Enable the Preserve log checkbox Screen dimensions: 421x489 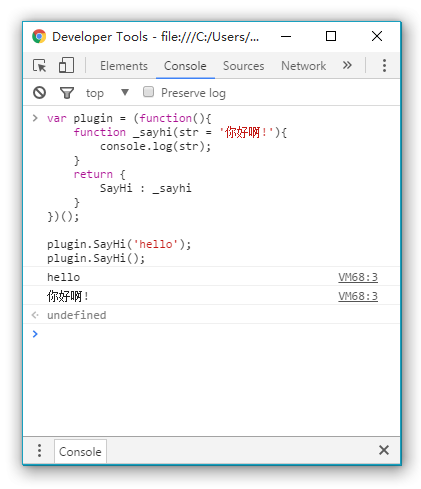(148, 92)
